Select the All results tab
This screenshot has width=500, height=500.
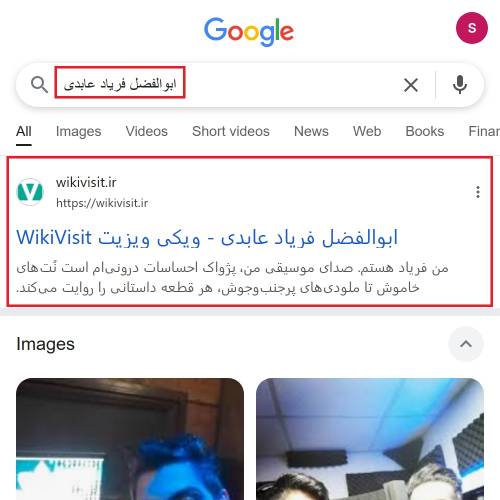coord(24,131)
